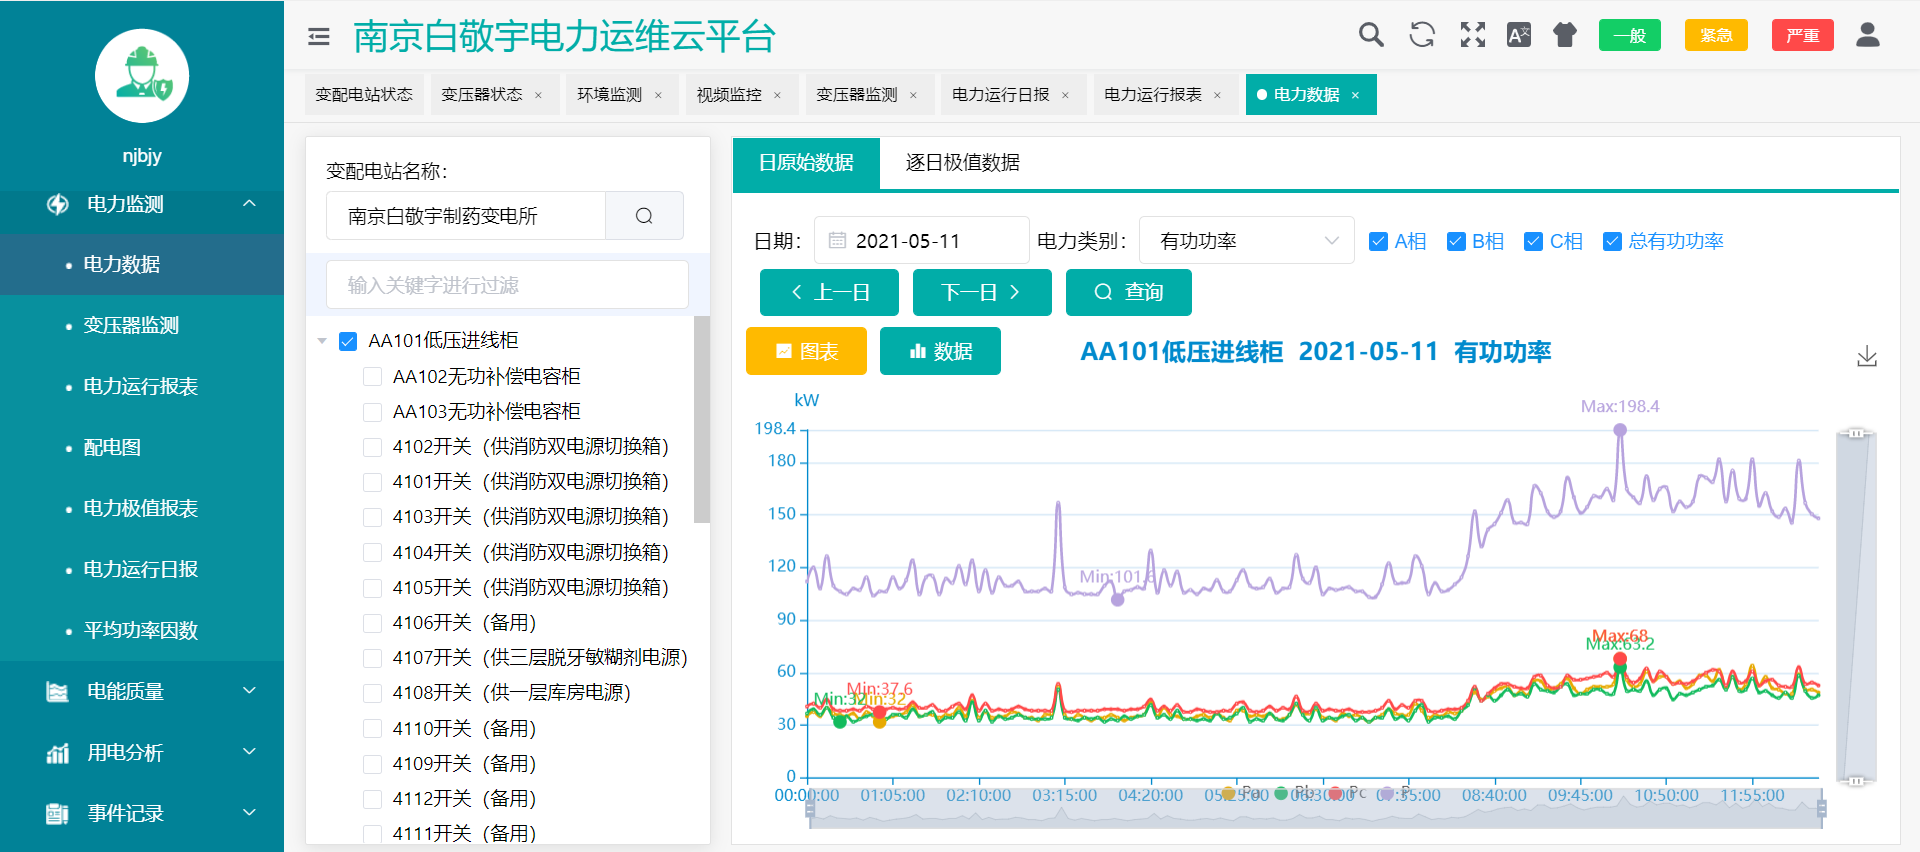The image size is (1920, 852).
Task: Open the 变压器监测 sidebar menu item
Action: pos(131,326)
